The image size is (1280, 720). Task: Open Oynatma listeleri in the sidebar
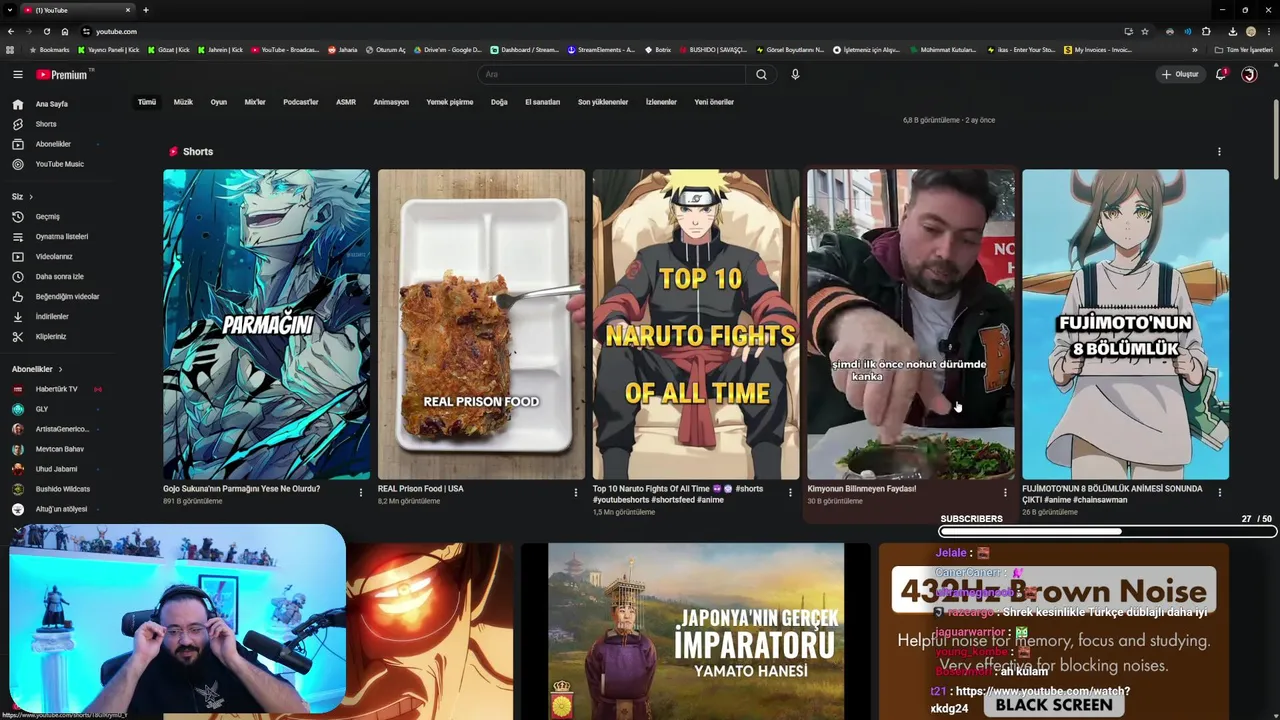pyautogui.click(x=60, y=236)
